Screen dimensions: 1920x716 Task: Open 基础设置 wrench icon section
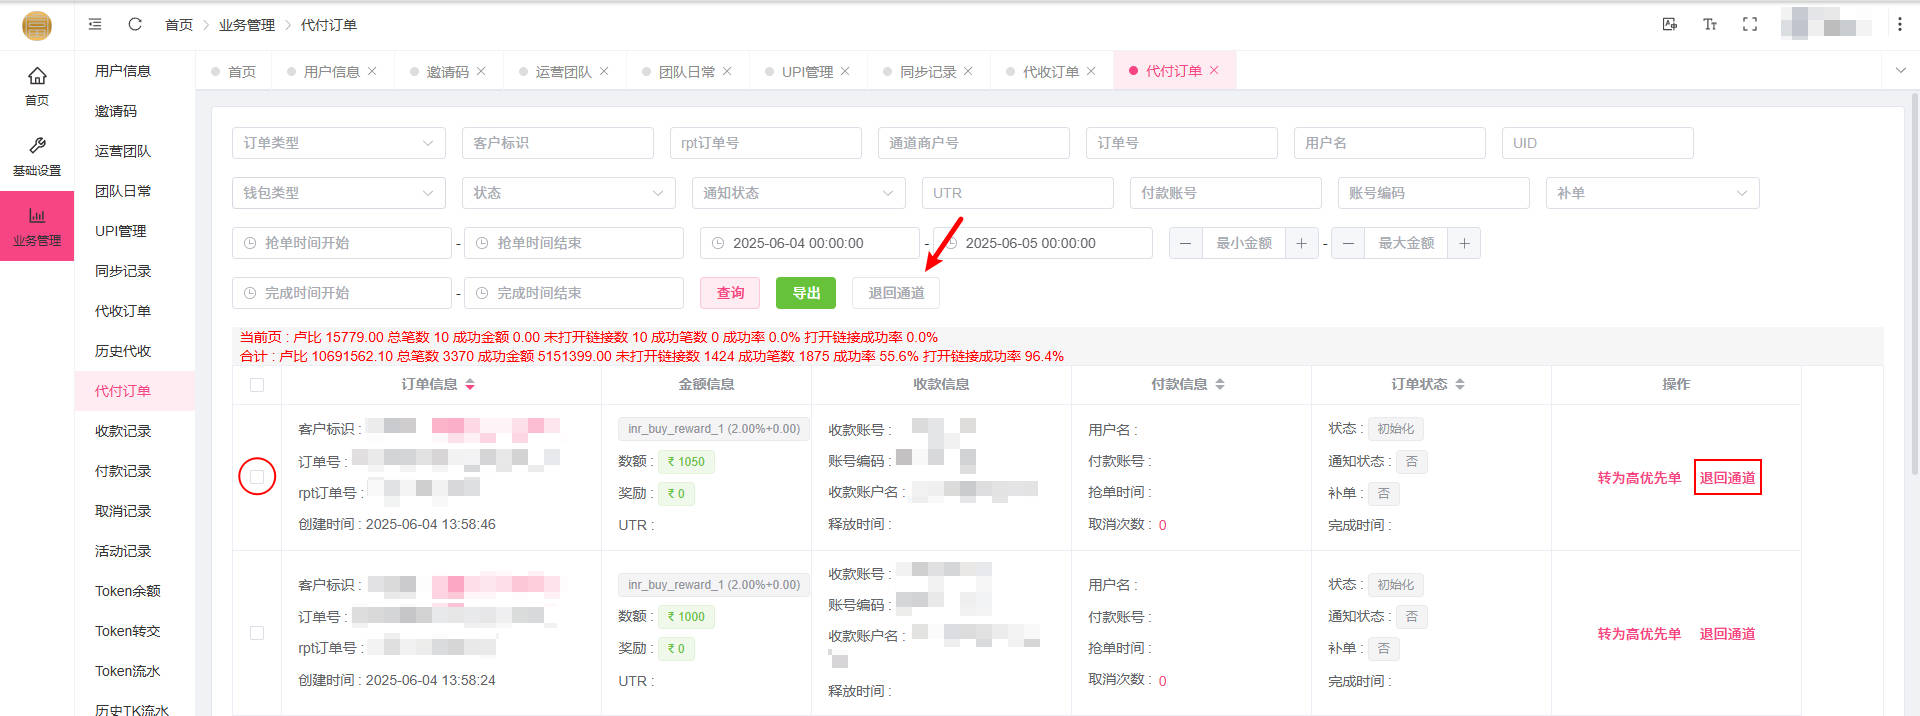tap(37, 156)
